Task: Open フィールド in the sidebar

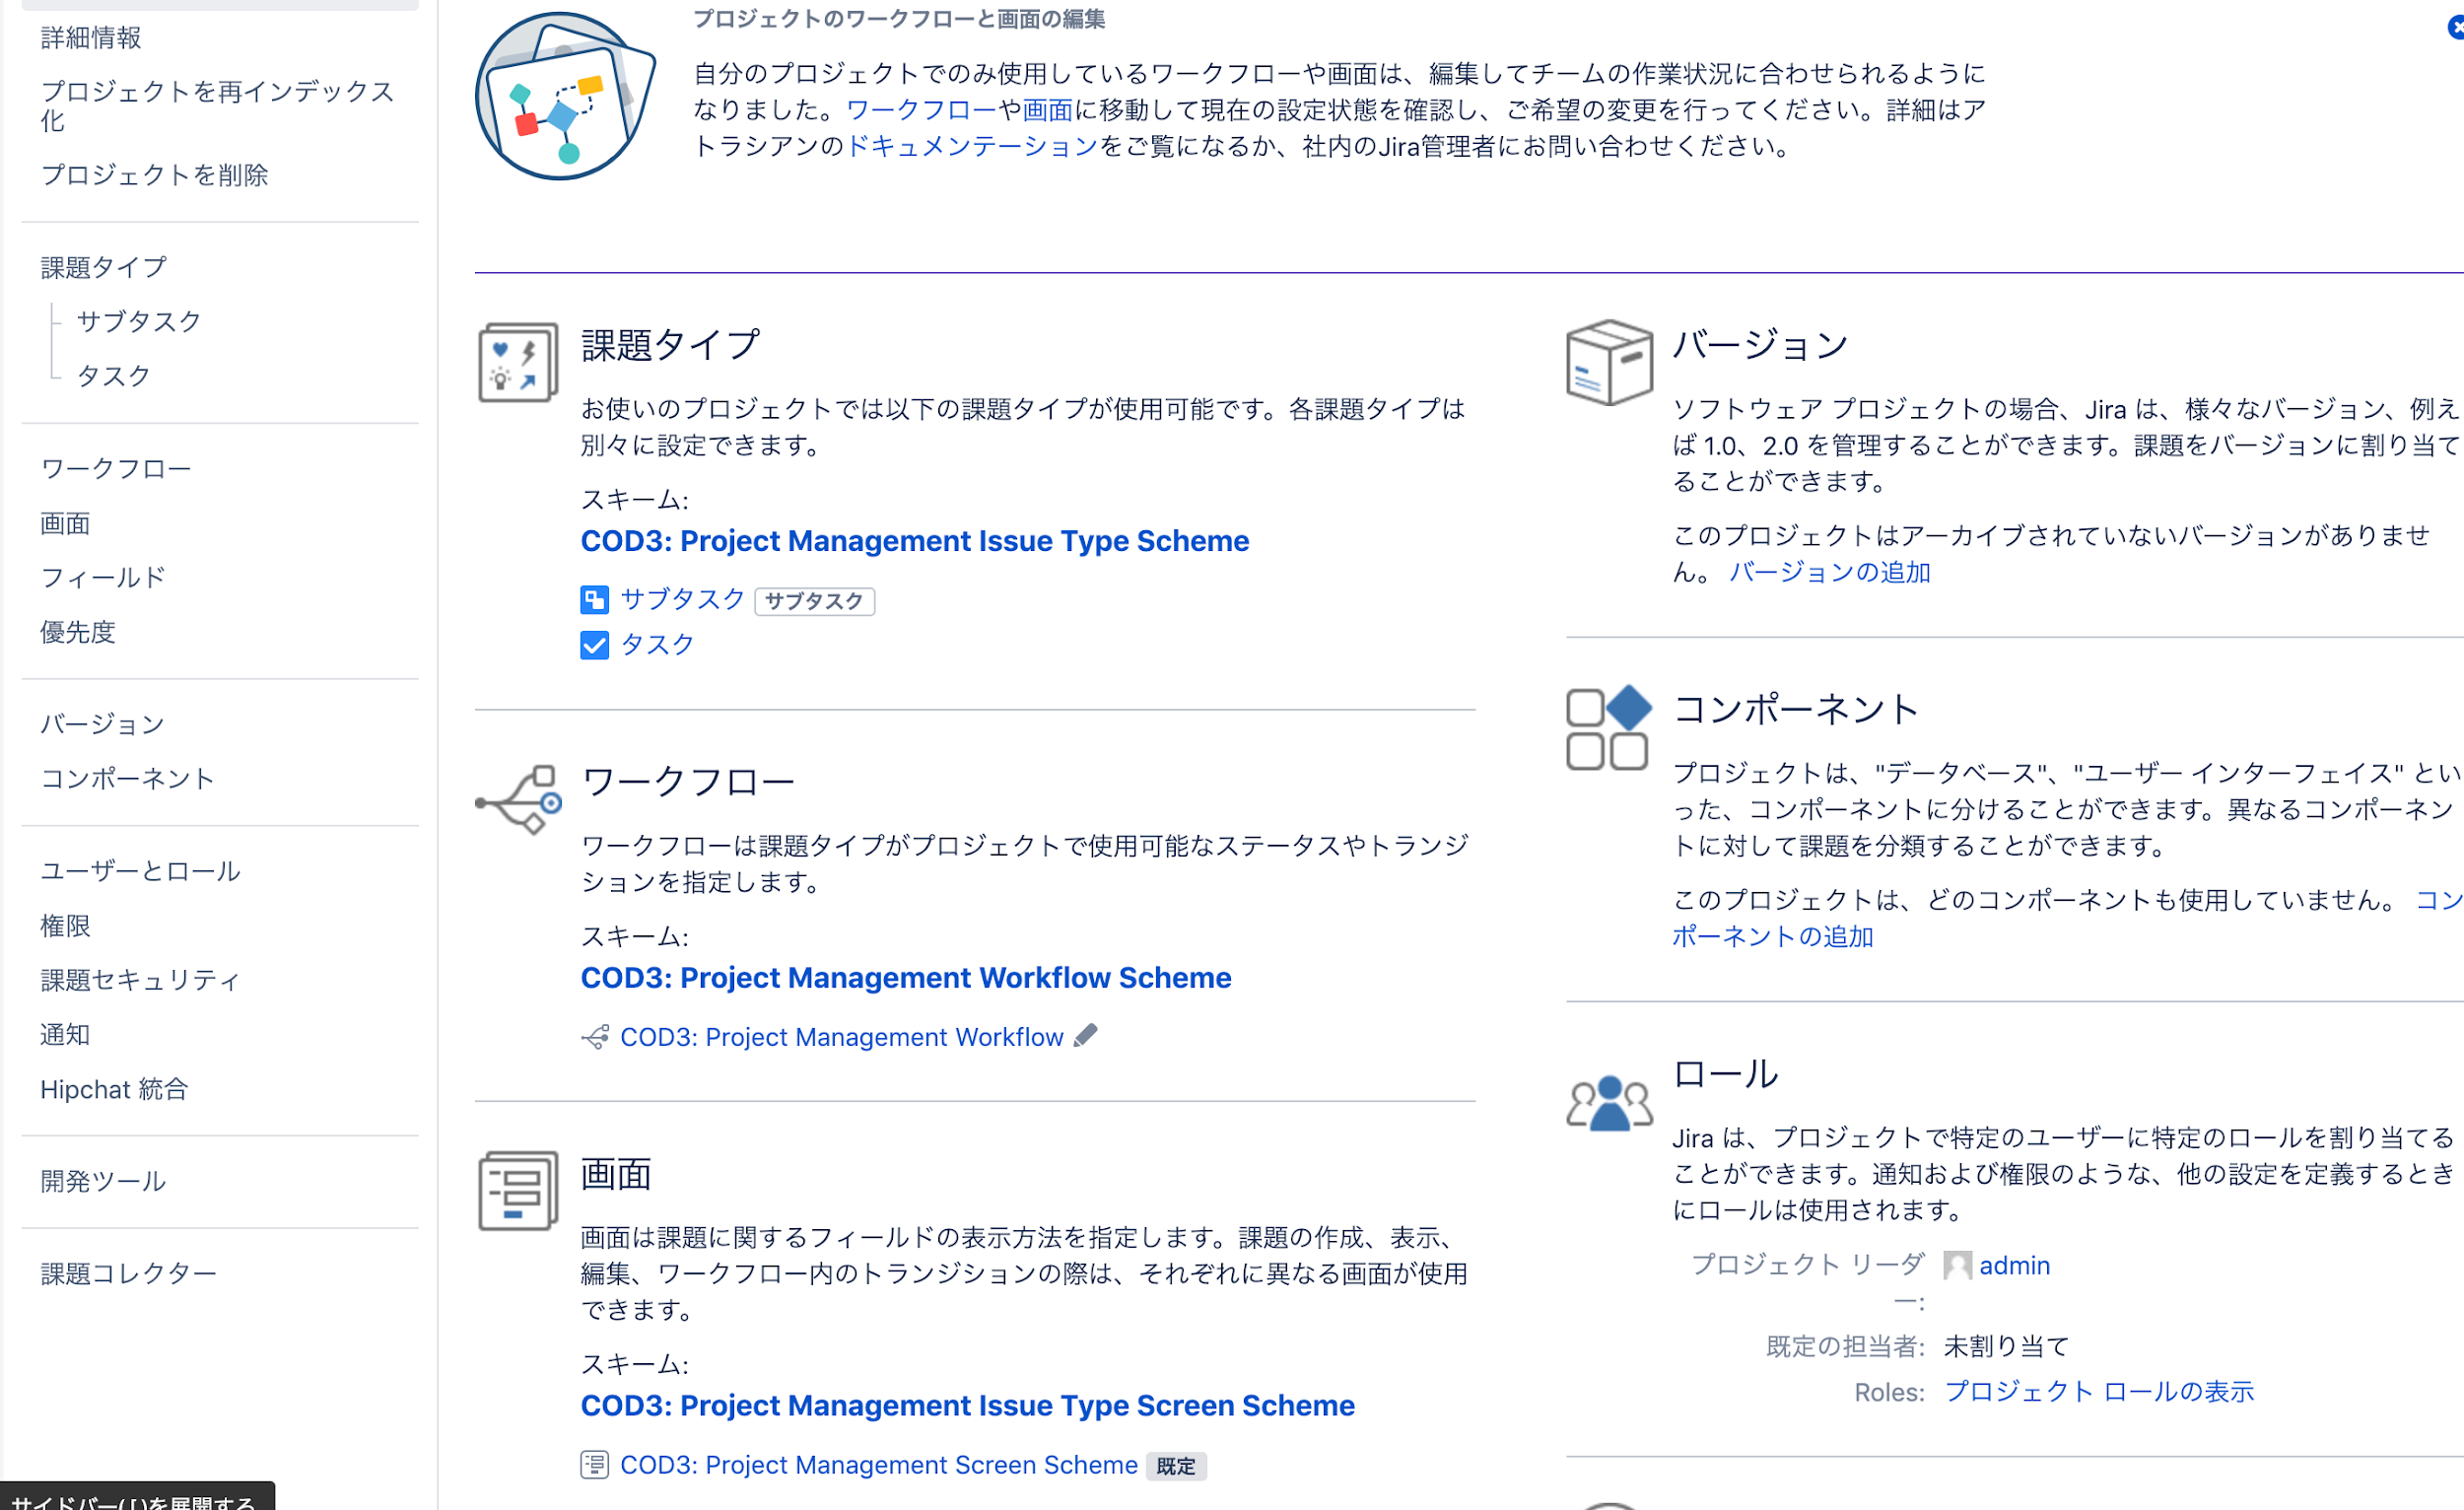Action: 103,577
